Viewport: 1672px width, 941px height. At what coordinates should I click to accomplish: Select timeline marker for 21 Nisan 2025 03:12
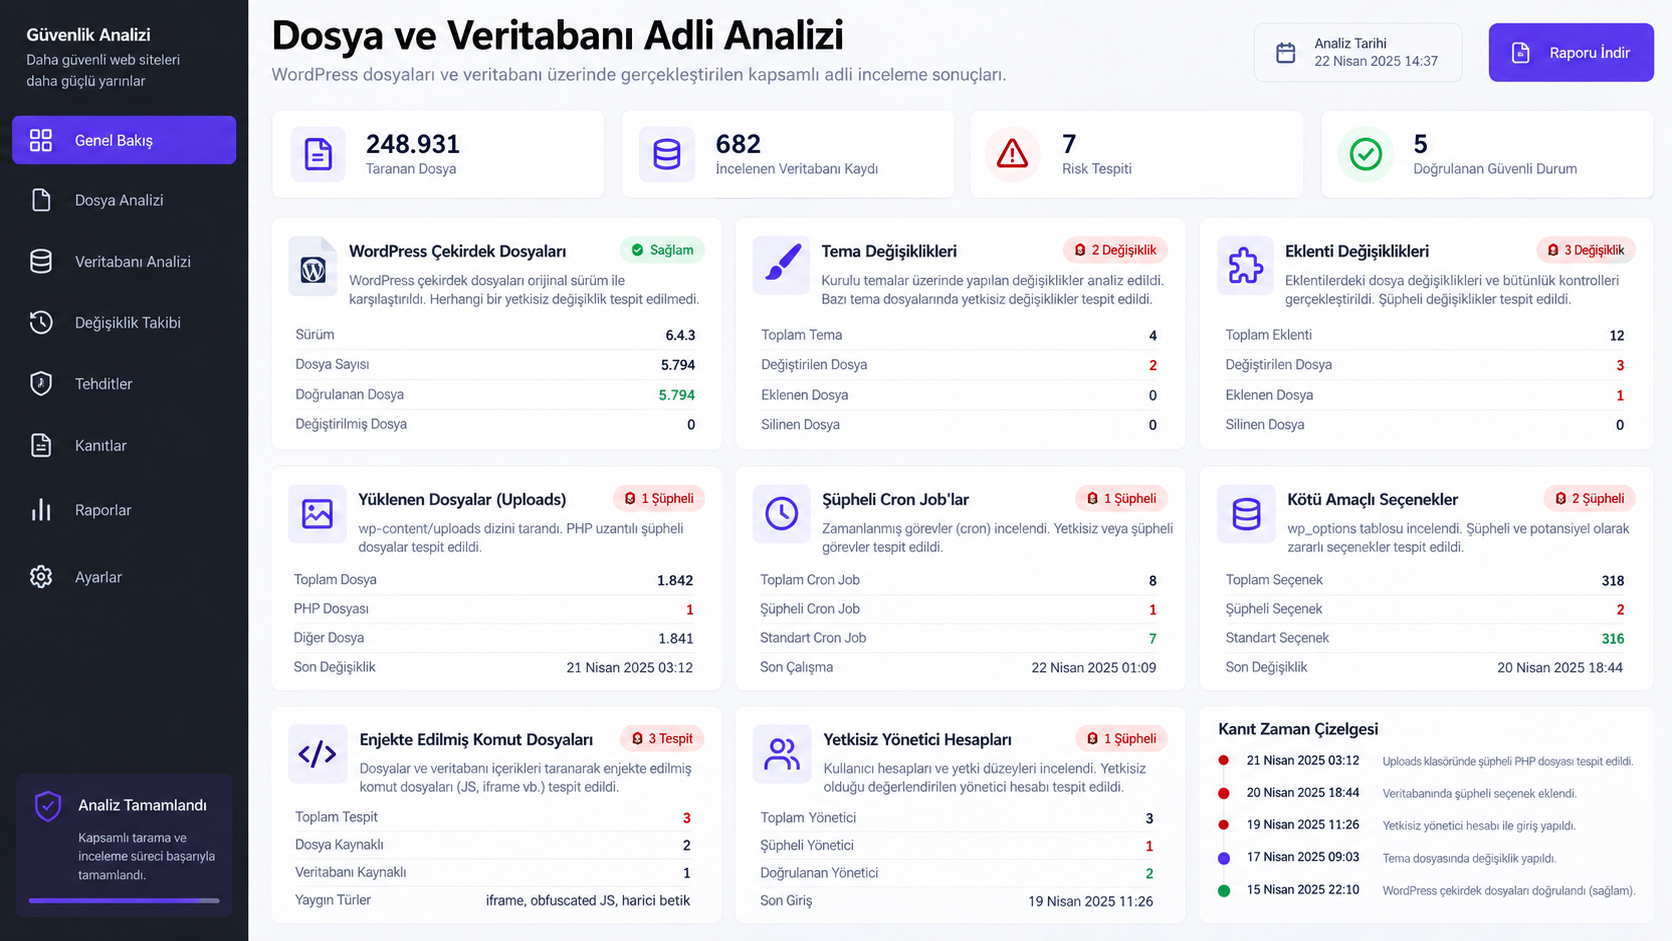(1223, 761)
